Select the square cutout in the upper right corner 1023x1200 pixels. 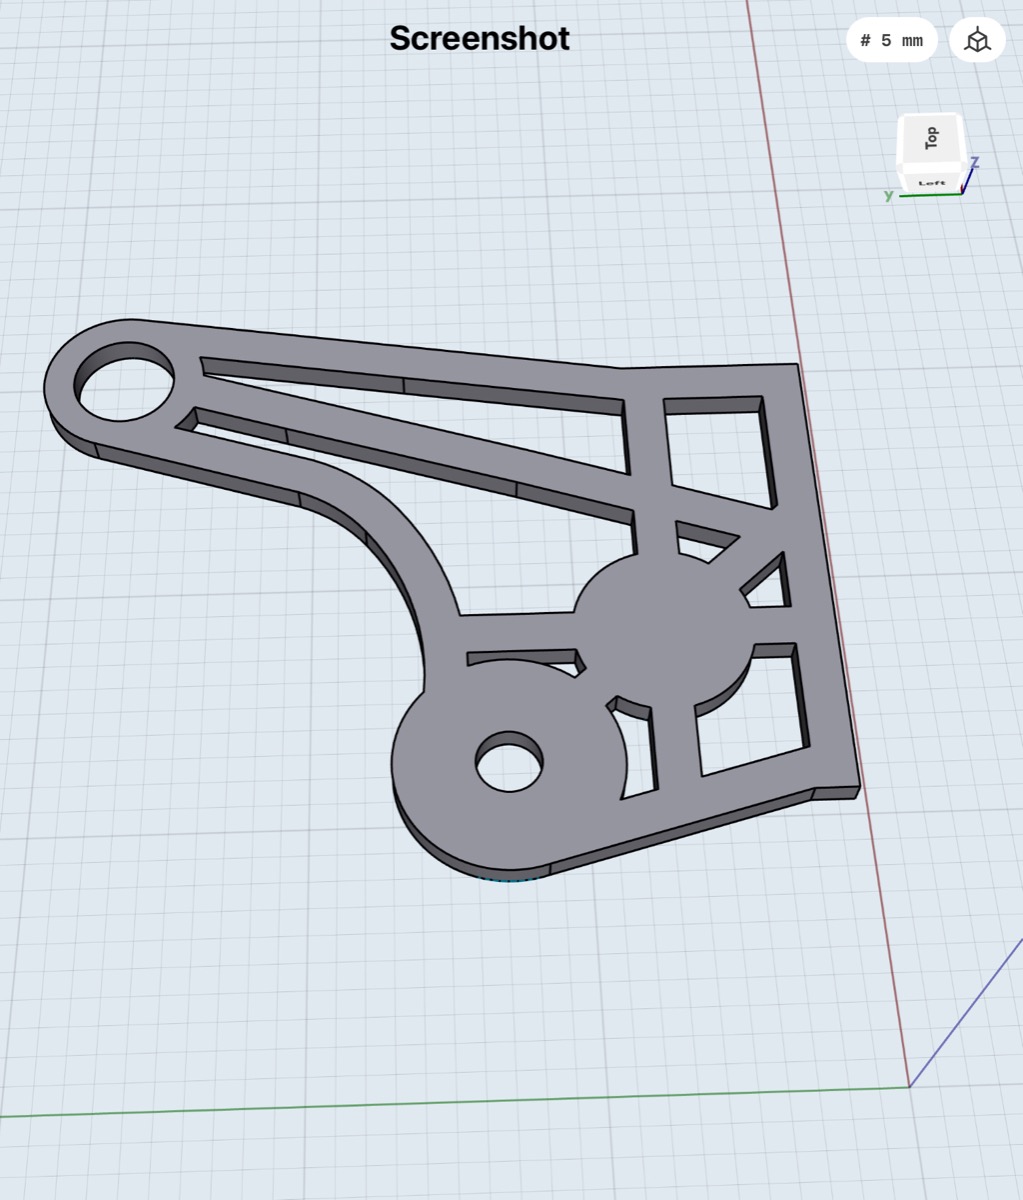coord(720,450)
